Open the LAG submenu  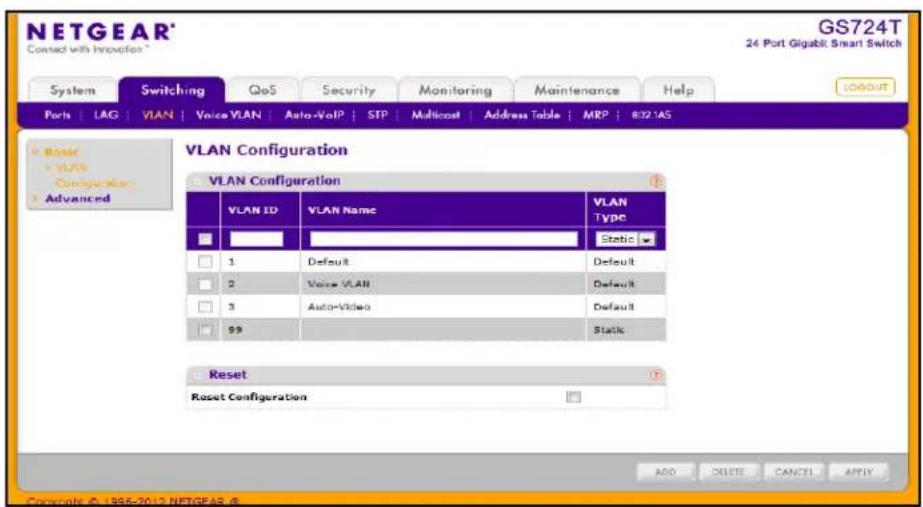tap(105, 115)
